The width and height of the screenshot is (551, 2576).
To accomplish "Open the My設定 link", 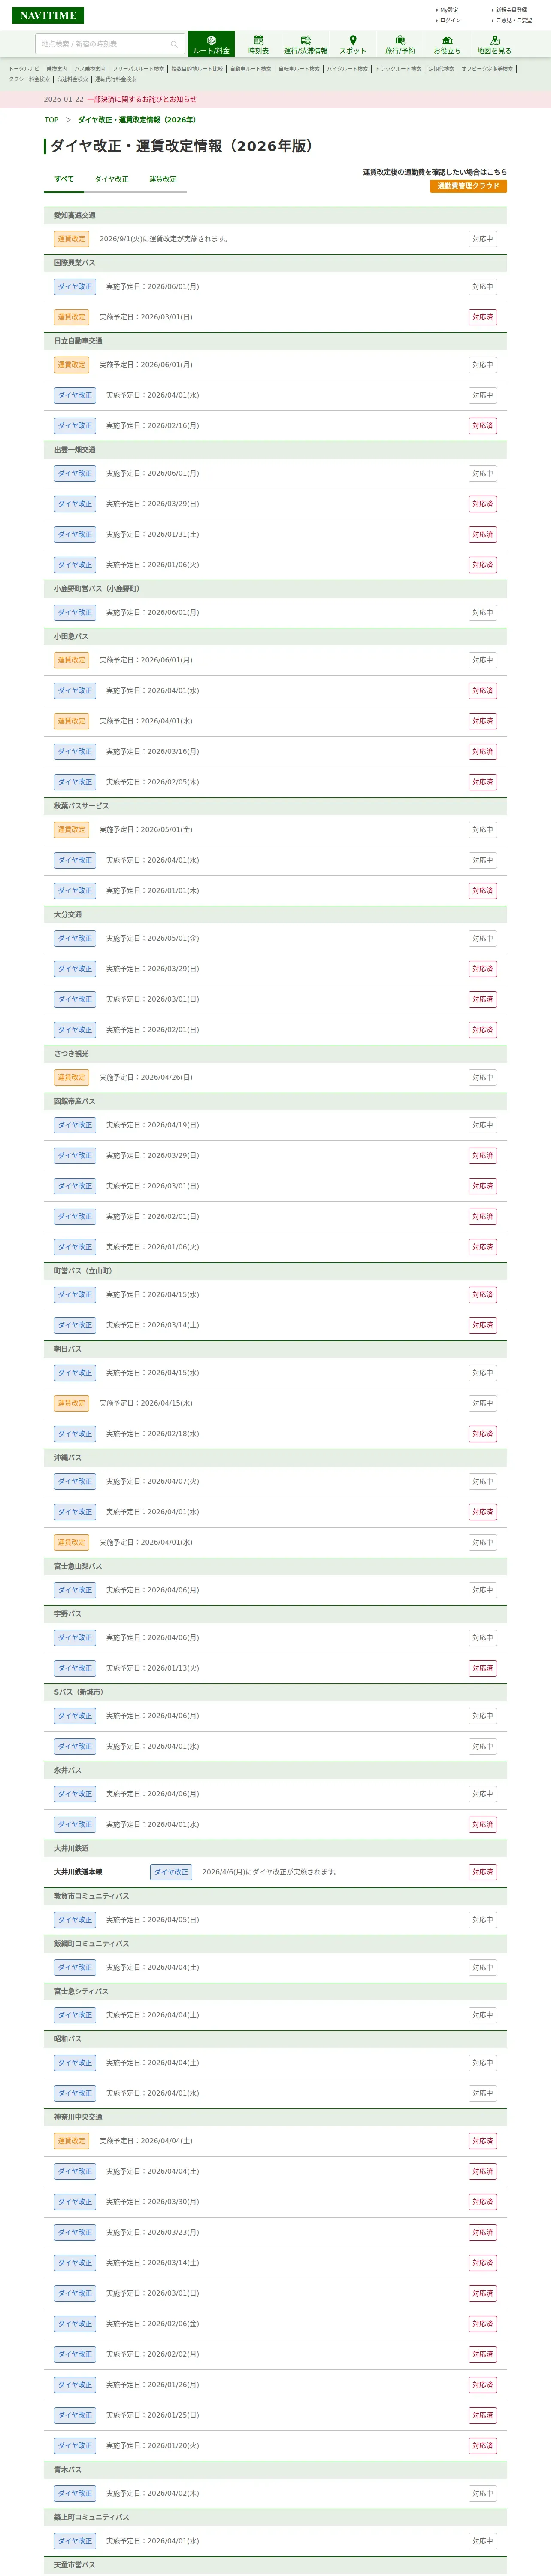I will click(449, 10).
